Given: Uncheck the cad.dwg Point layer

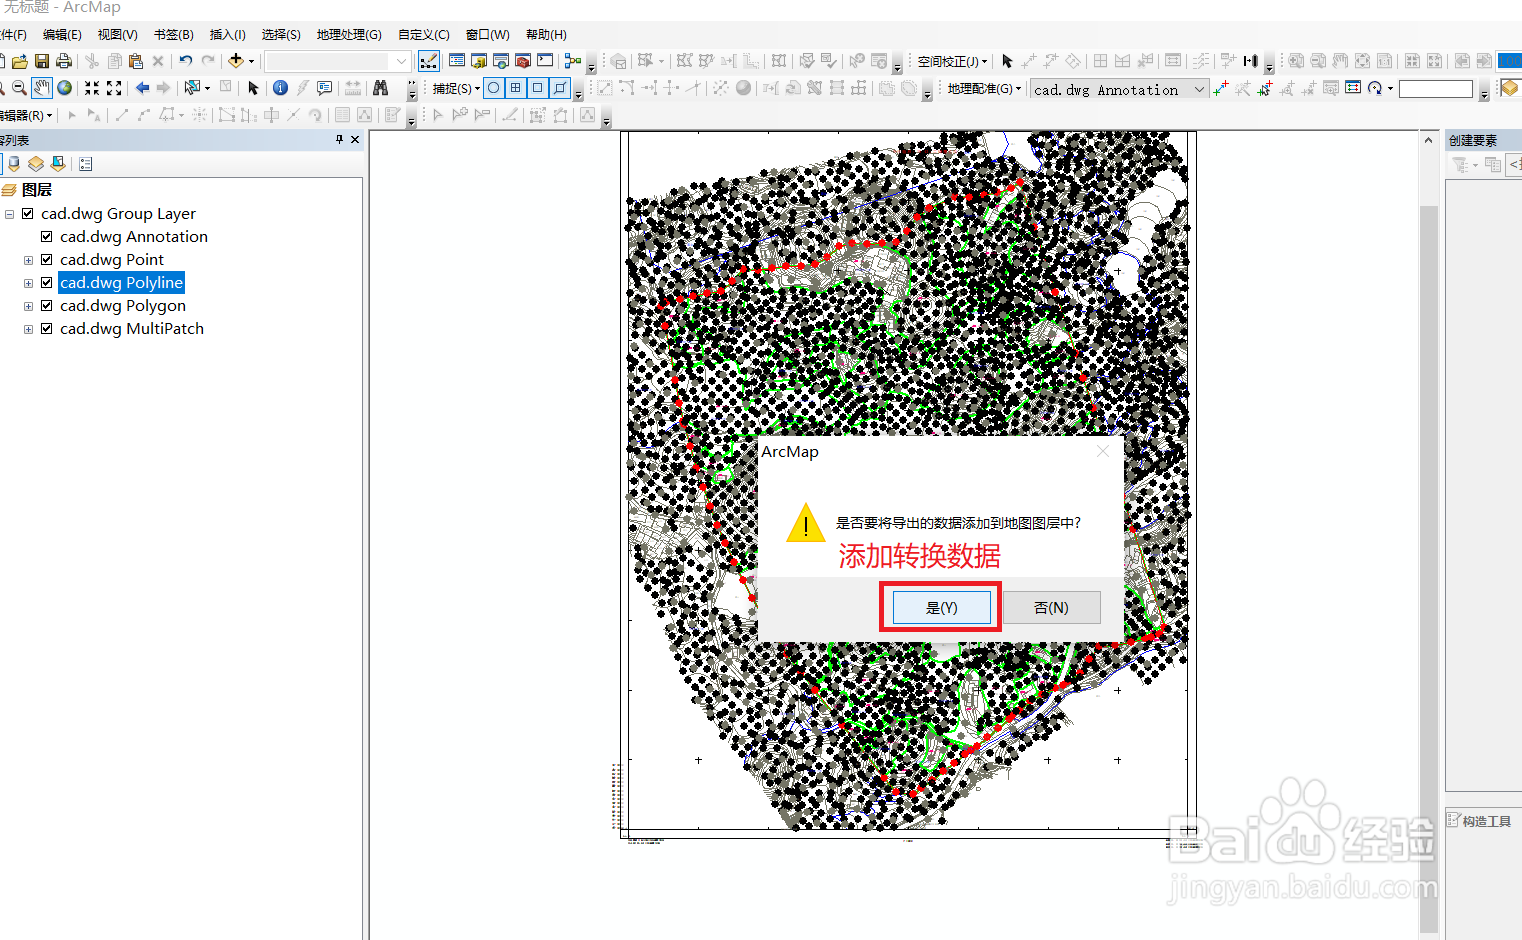Looking at the screenshot, I should (x=46, y=259).
